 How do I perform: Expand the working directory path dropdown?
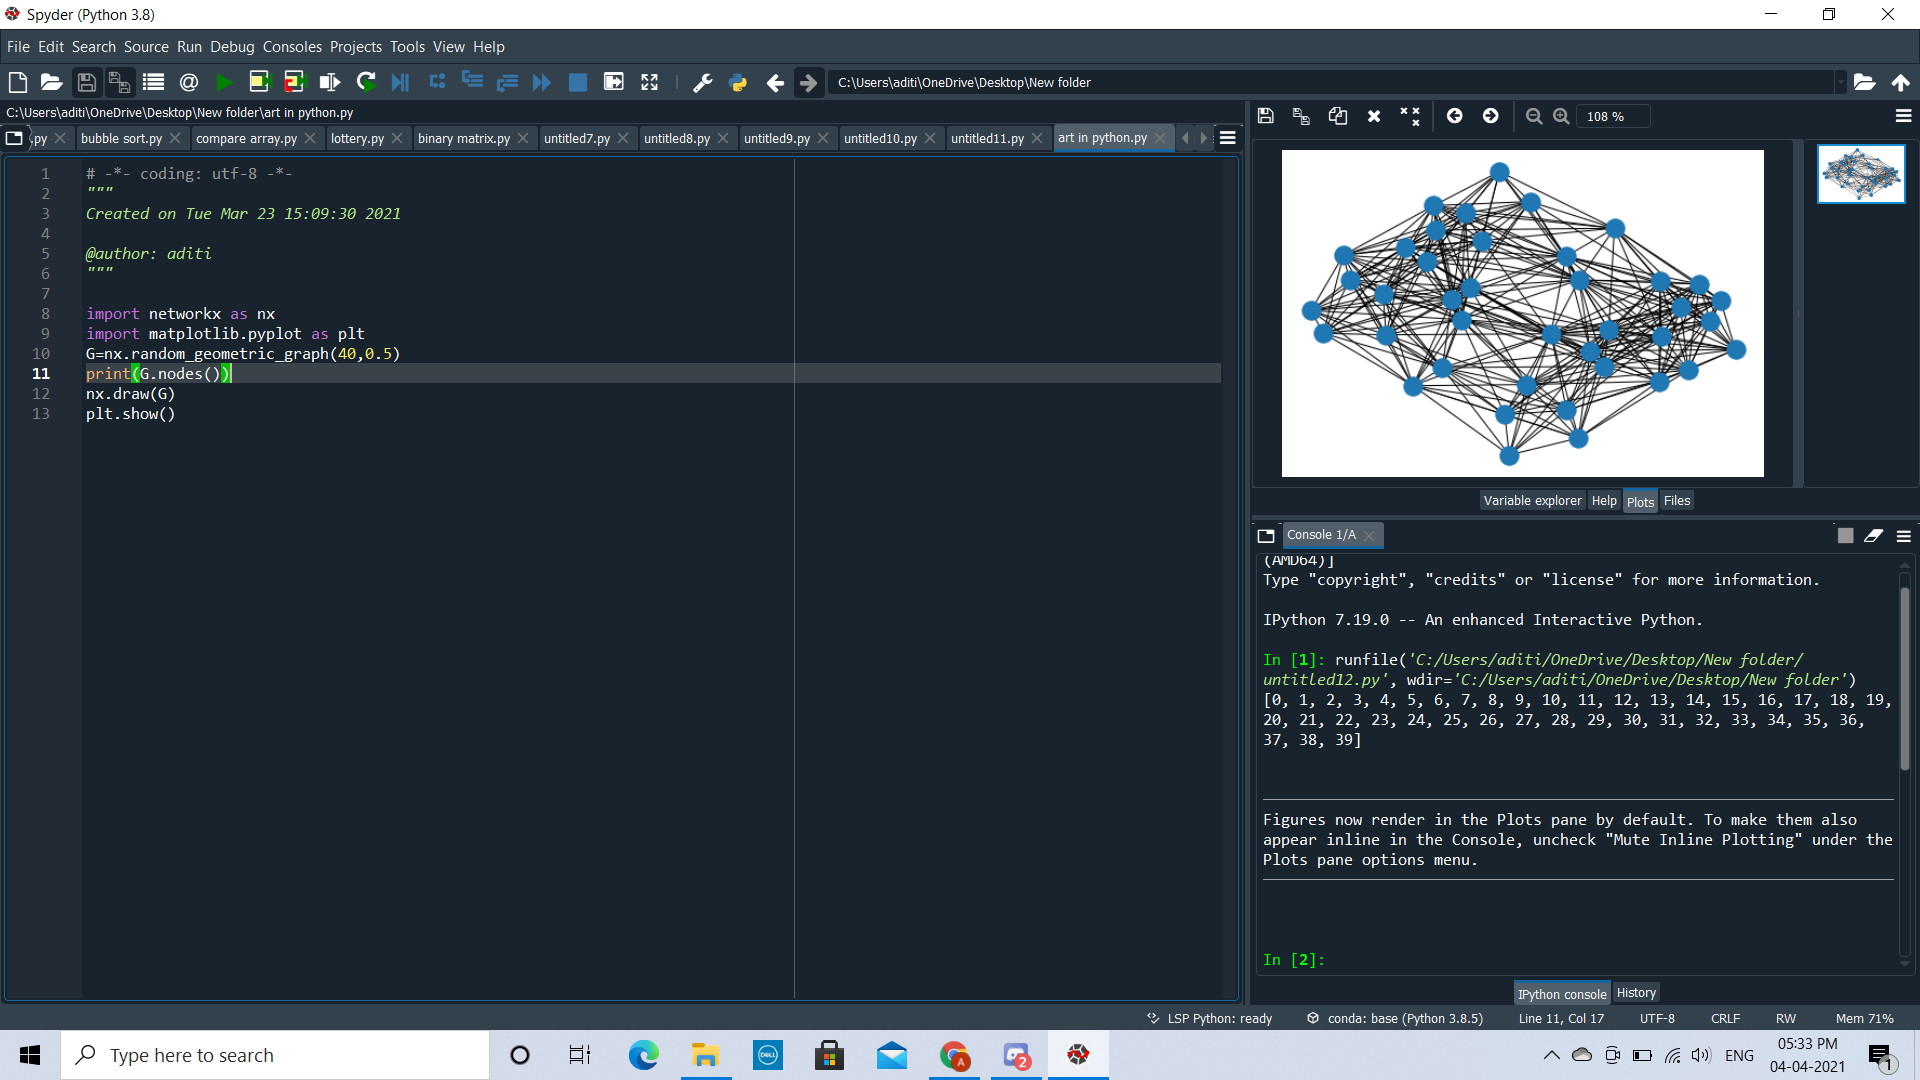pos(1839,83)
